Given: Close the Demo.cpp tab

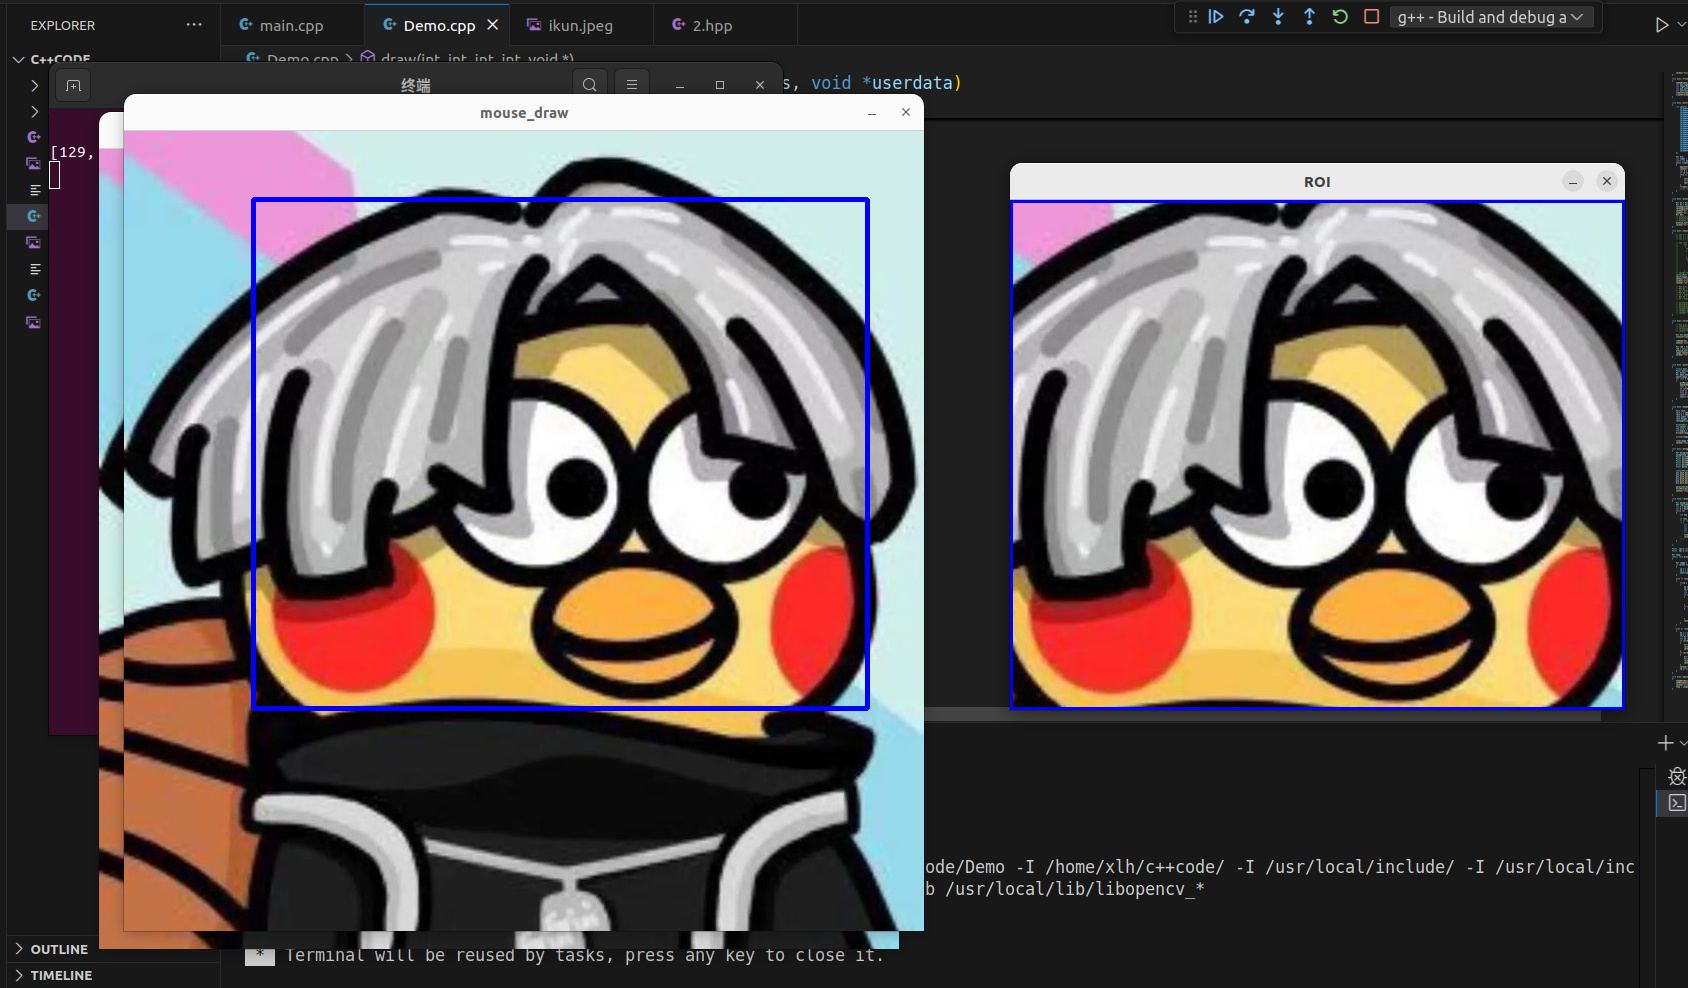Looking at the screenshot, I should coord(492,25).
